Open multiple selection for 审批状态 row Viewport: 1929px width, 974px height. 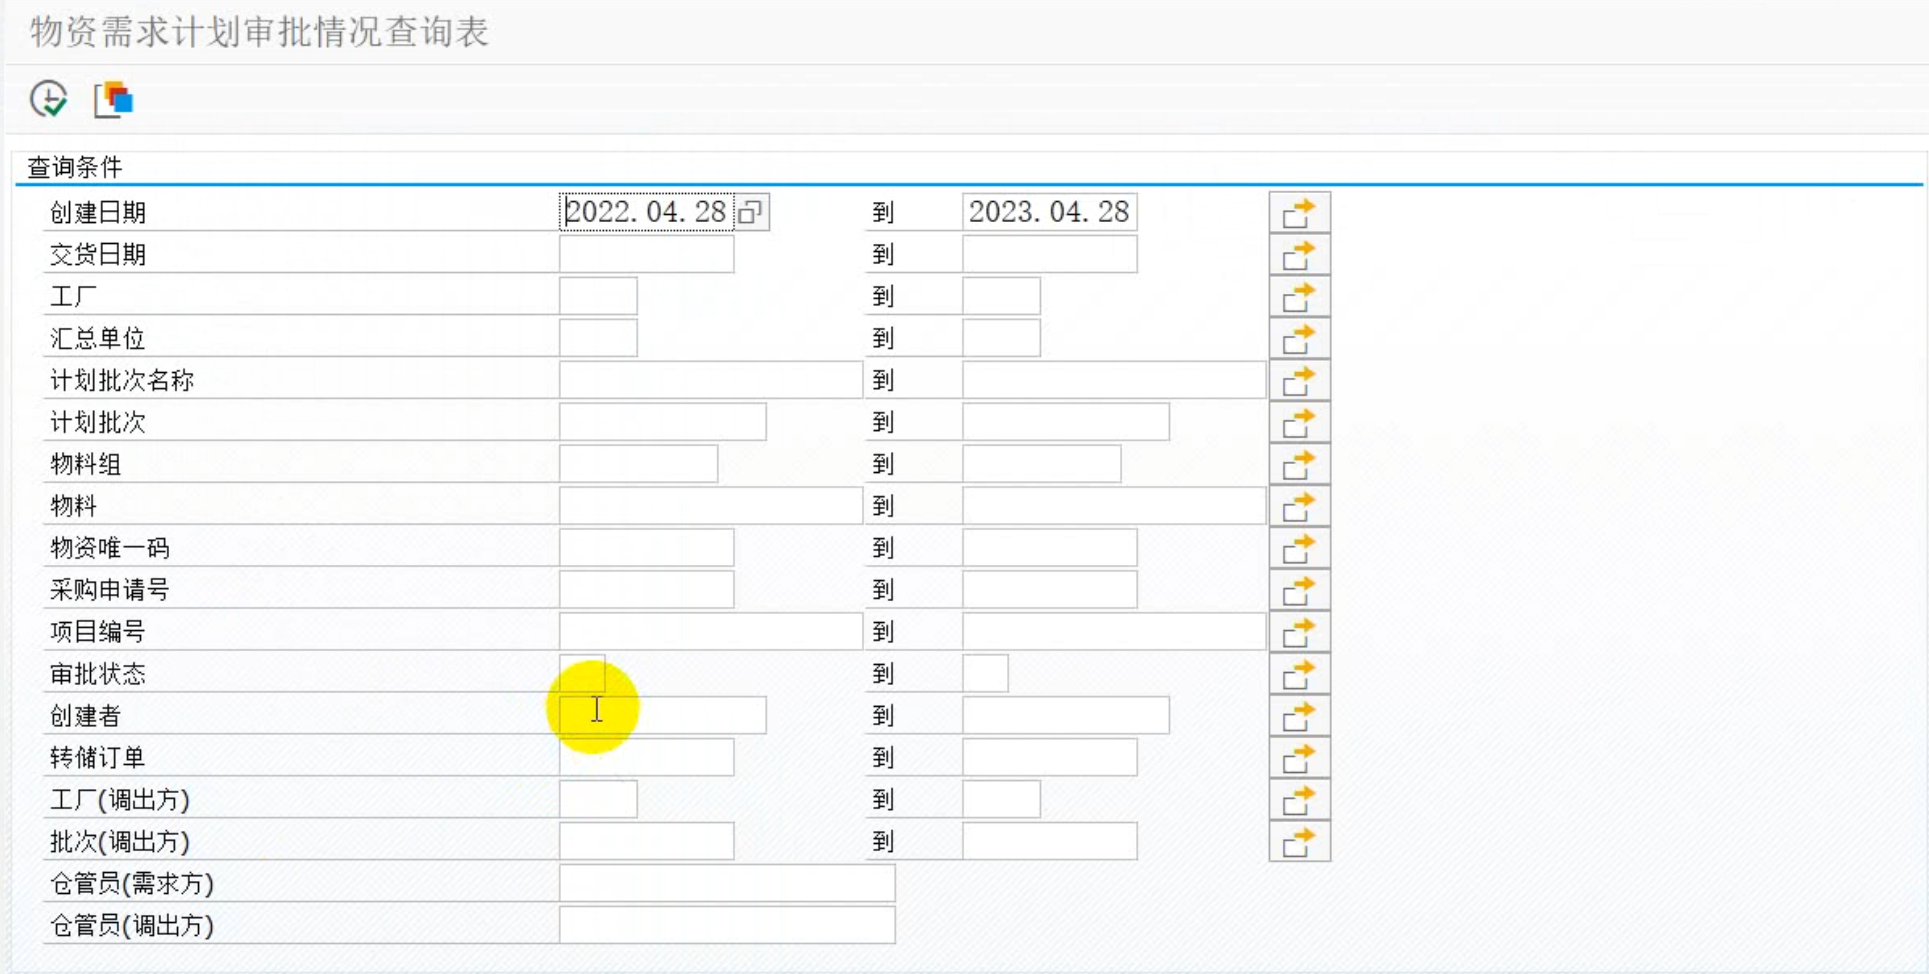[1298, 675]
